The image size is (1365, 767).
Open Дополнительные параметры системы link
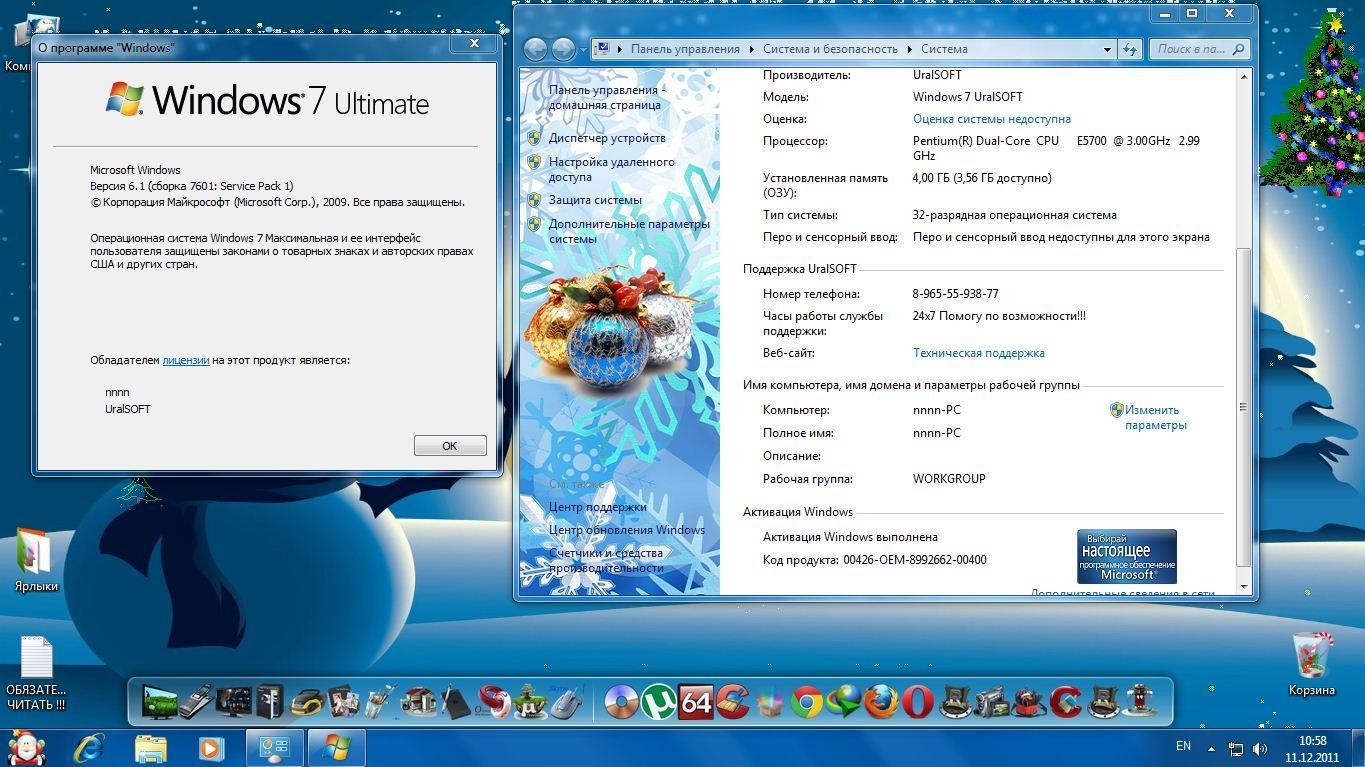[629, 231]
